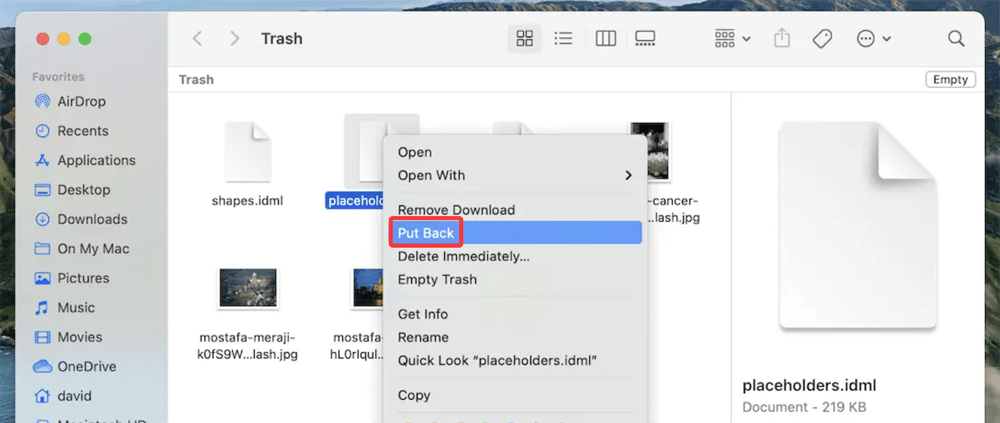The height and width of the screenshot is (423, 1000).
Task: Click the Tags icon in toolbar
Action: tap(822, 39)
